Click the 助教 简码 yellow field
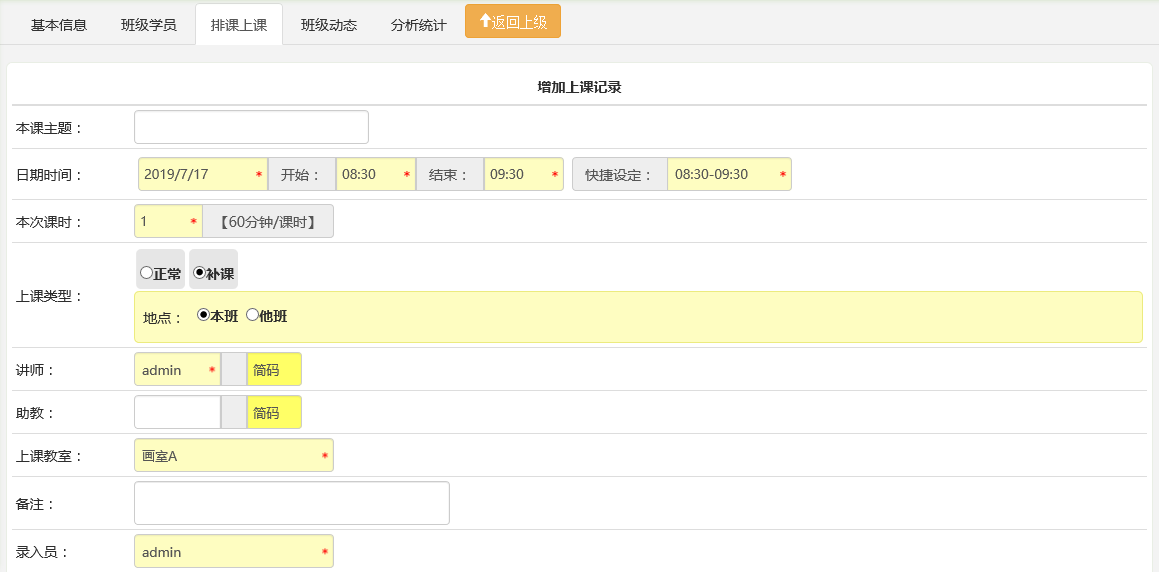 274,412
